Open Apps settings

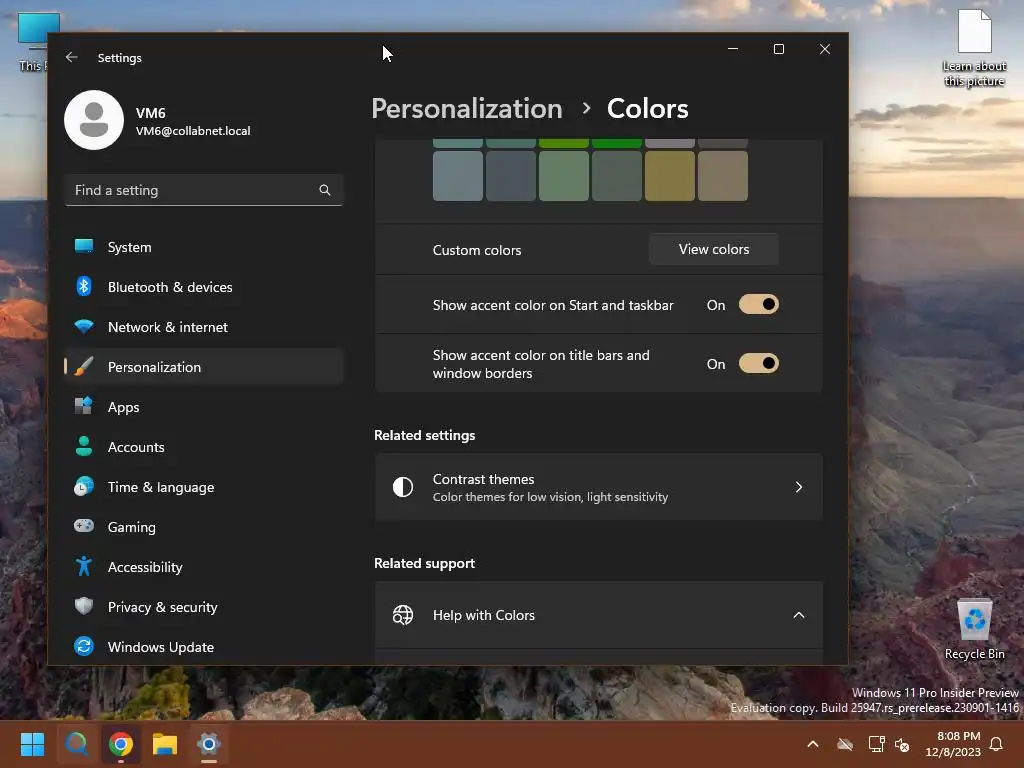tap(204, 407)
